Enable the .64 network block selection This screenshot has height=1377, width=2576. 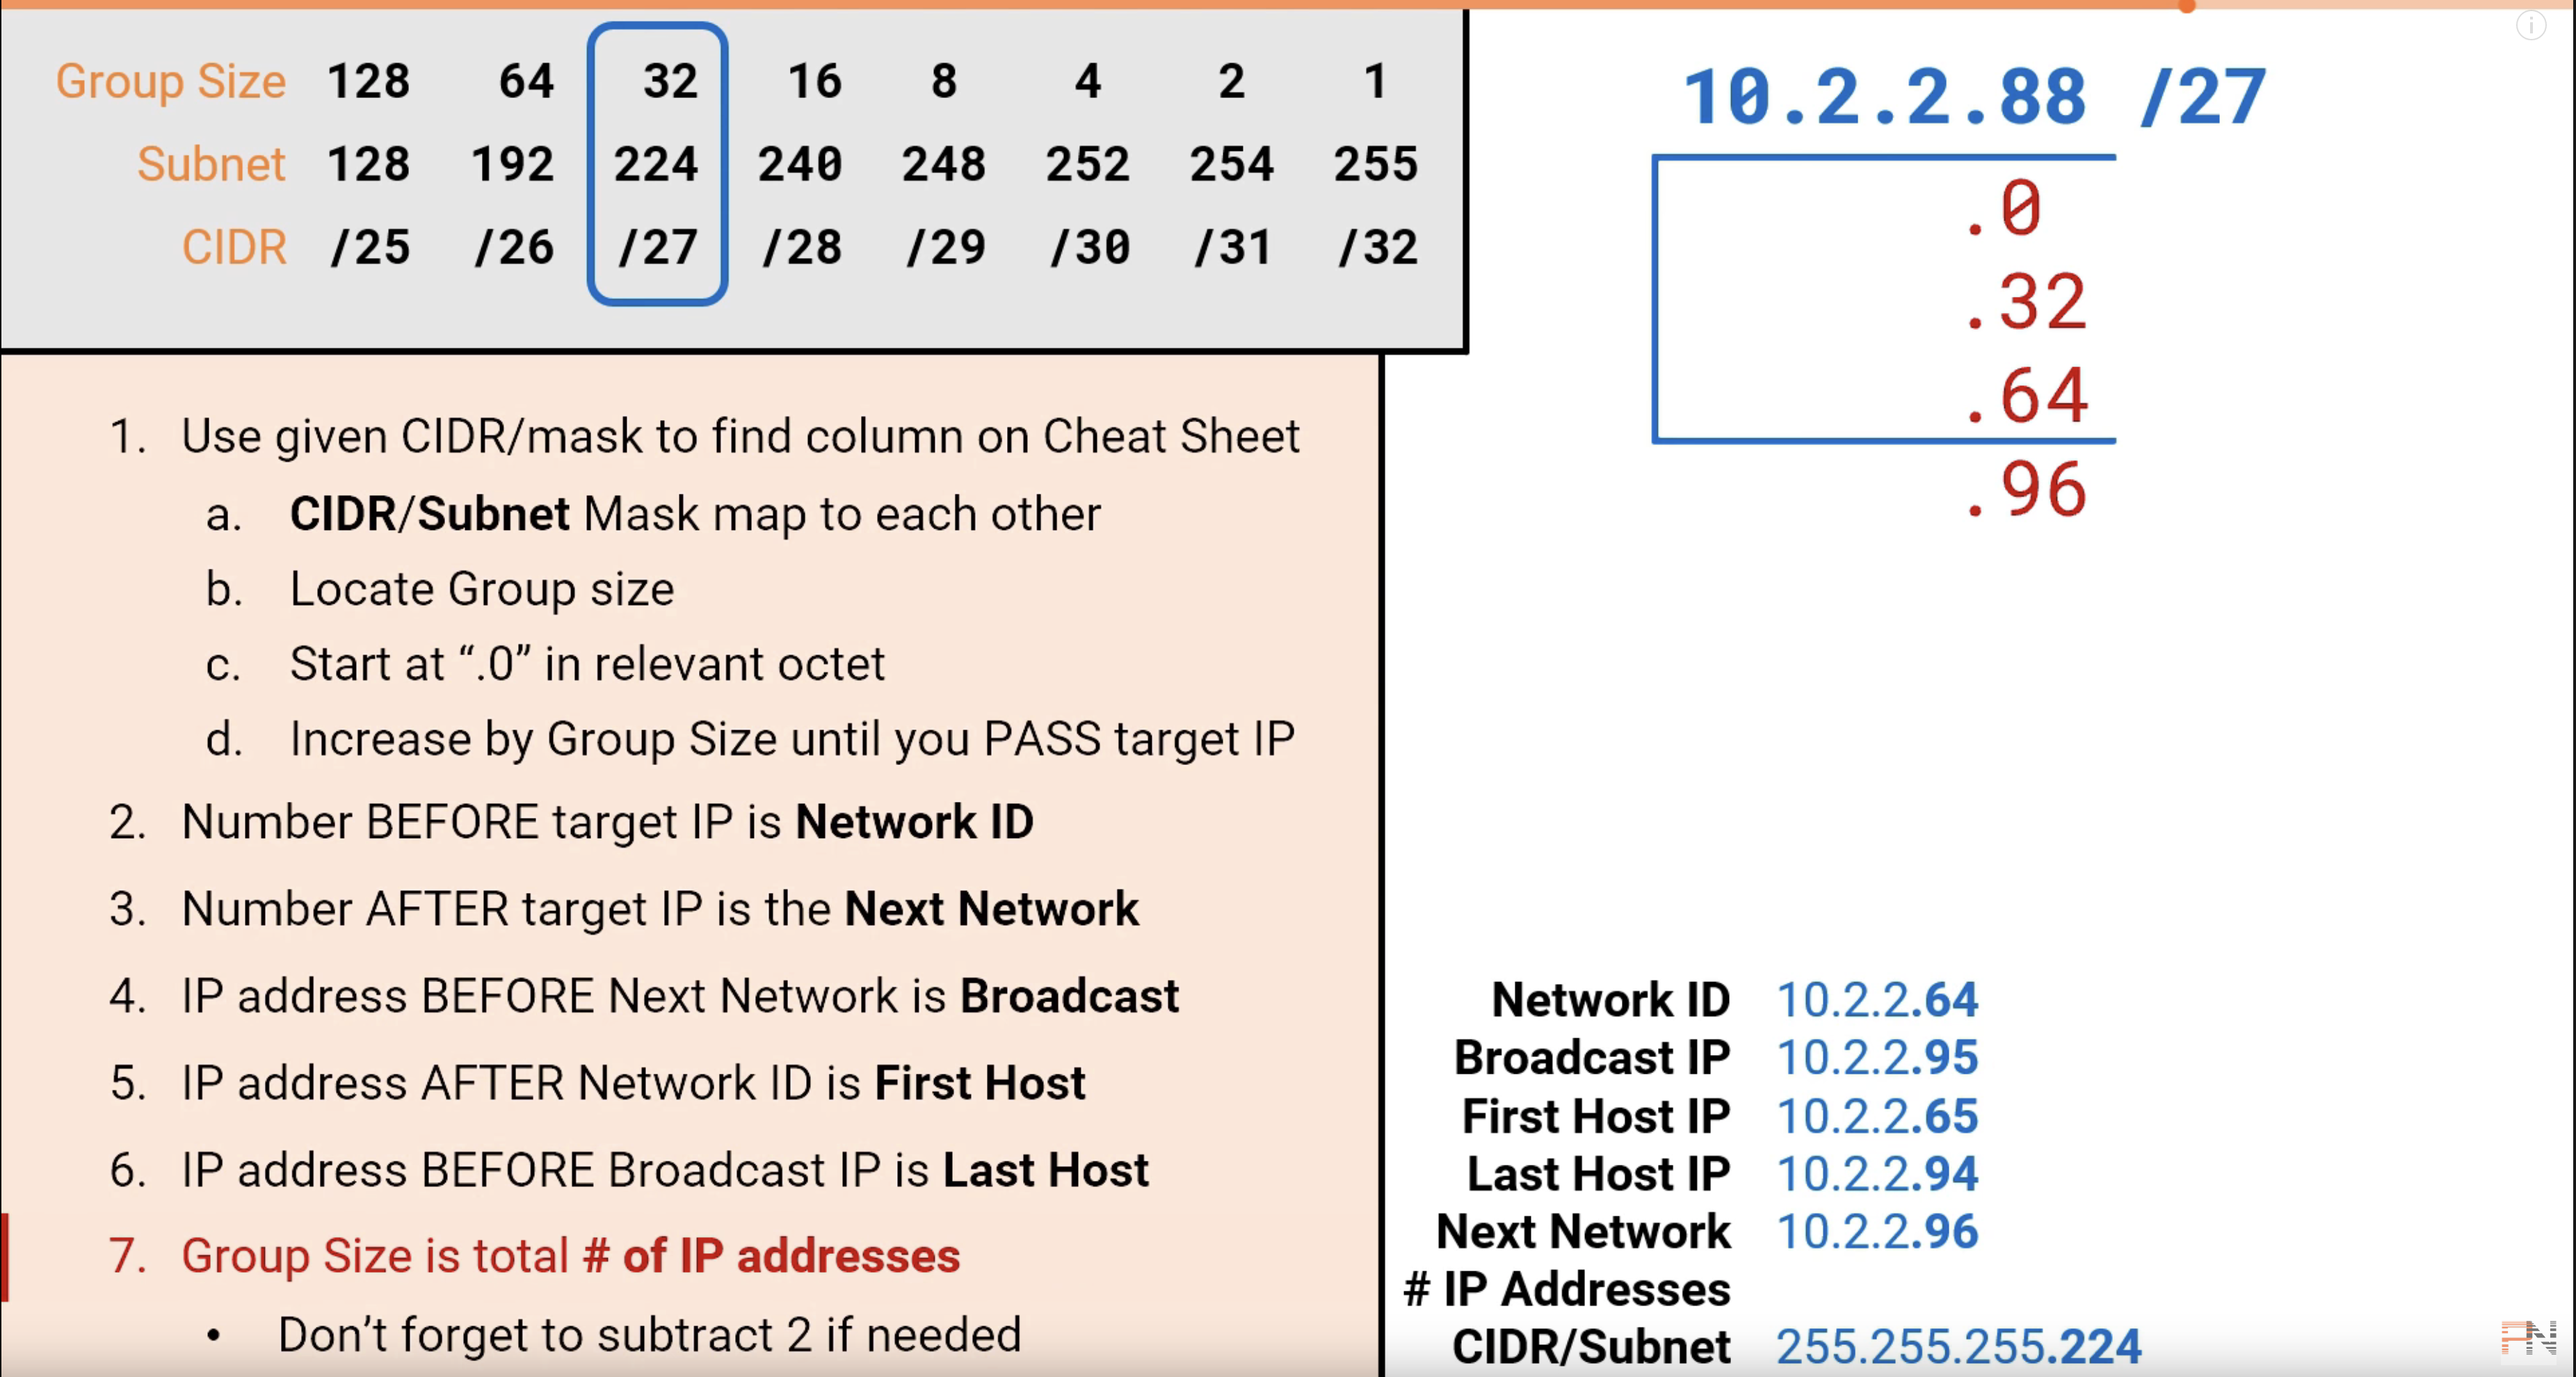2019,397
